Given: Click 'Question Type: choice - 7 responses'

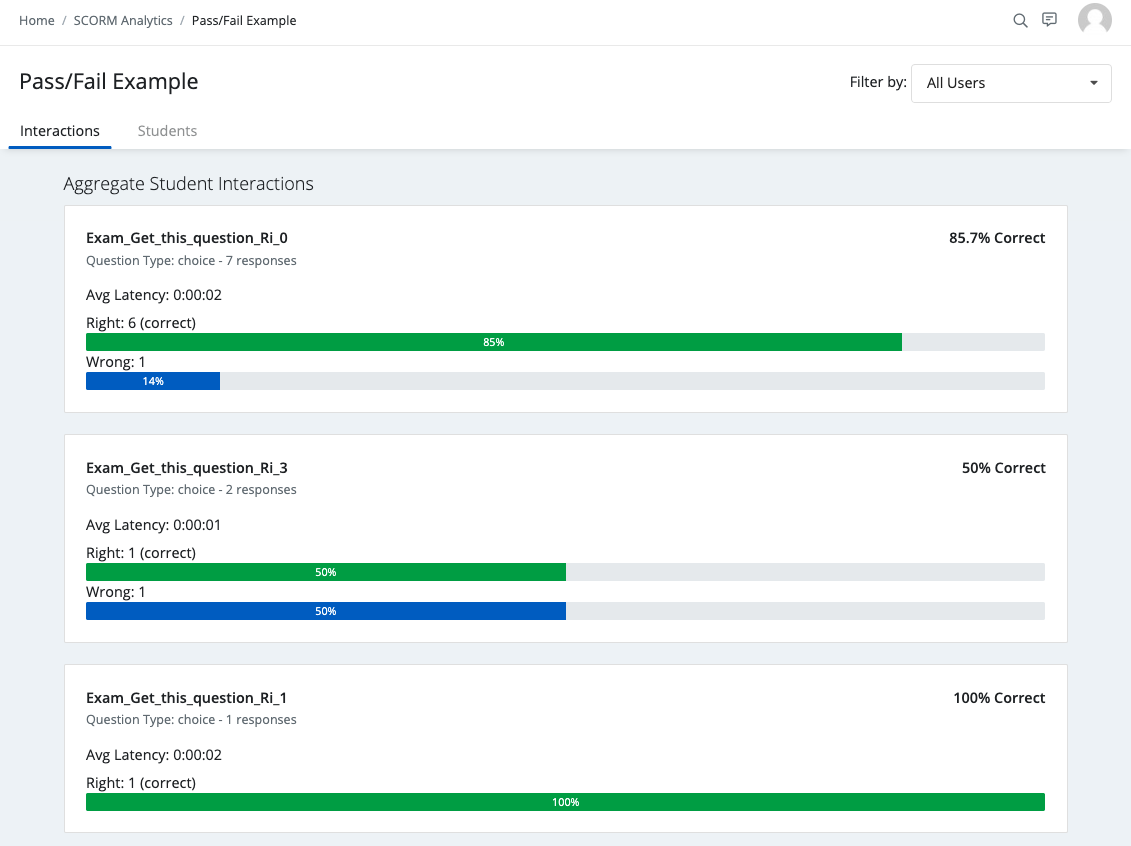Looking at the screenshot, I should click(191, 260).
